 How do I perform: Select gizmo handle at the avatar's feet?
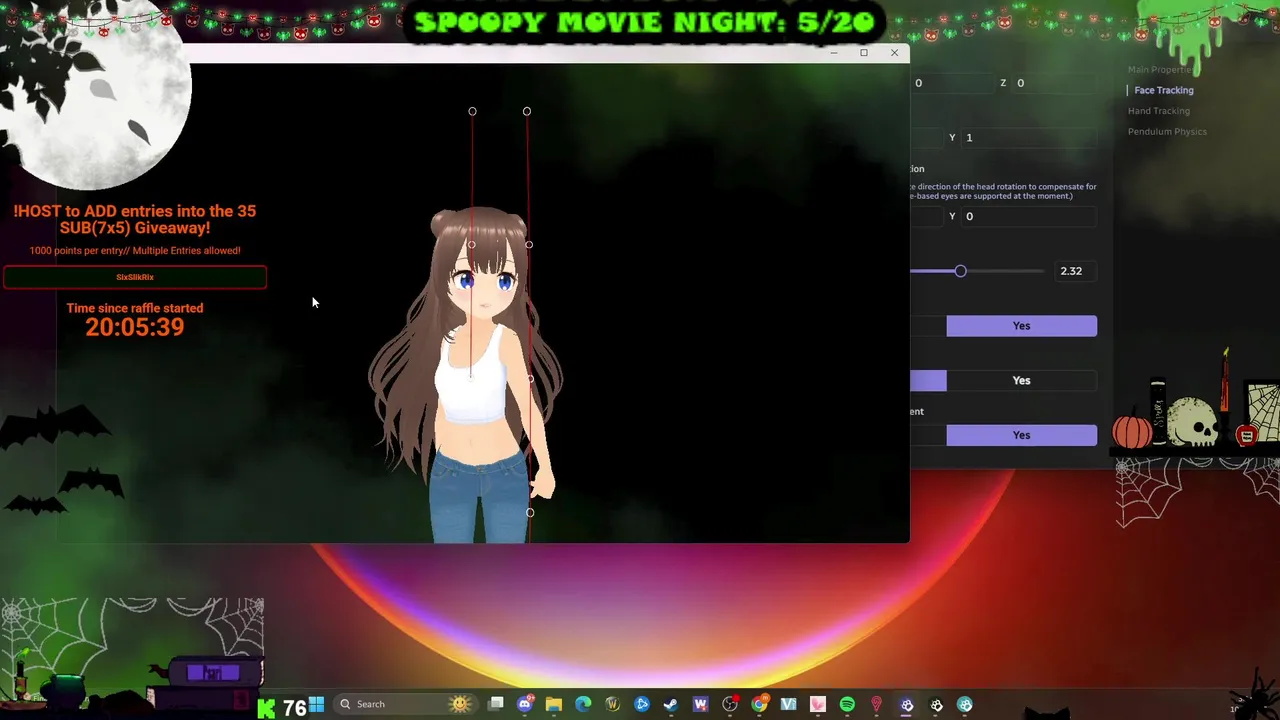[x=530, y=513]
